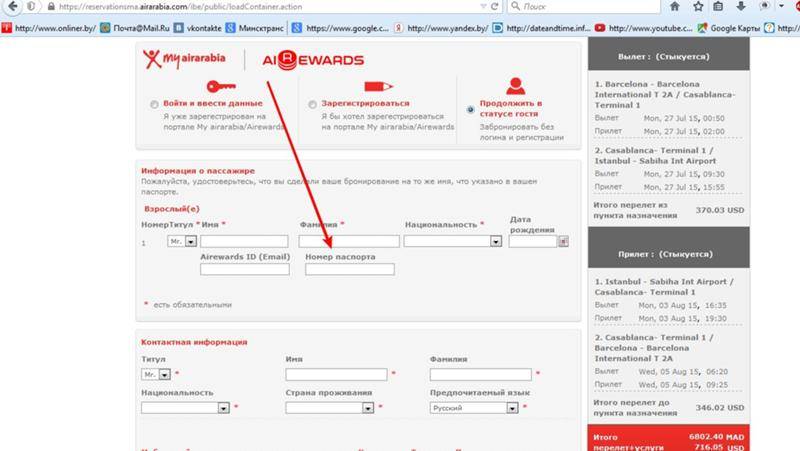This screenshot has height=451, width=800.
Task: Click the 'Вылет : (Стыкуется)' header
Action: (x=664, y=57)
